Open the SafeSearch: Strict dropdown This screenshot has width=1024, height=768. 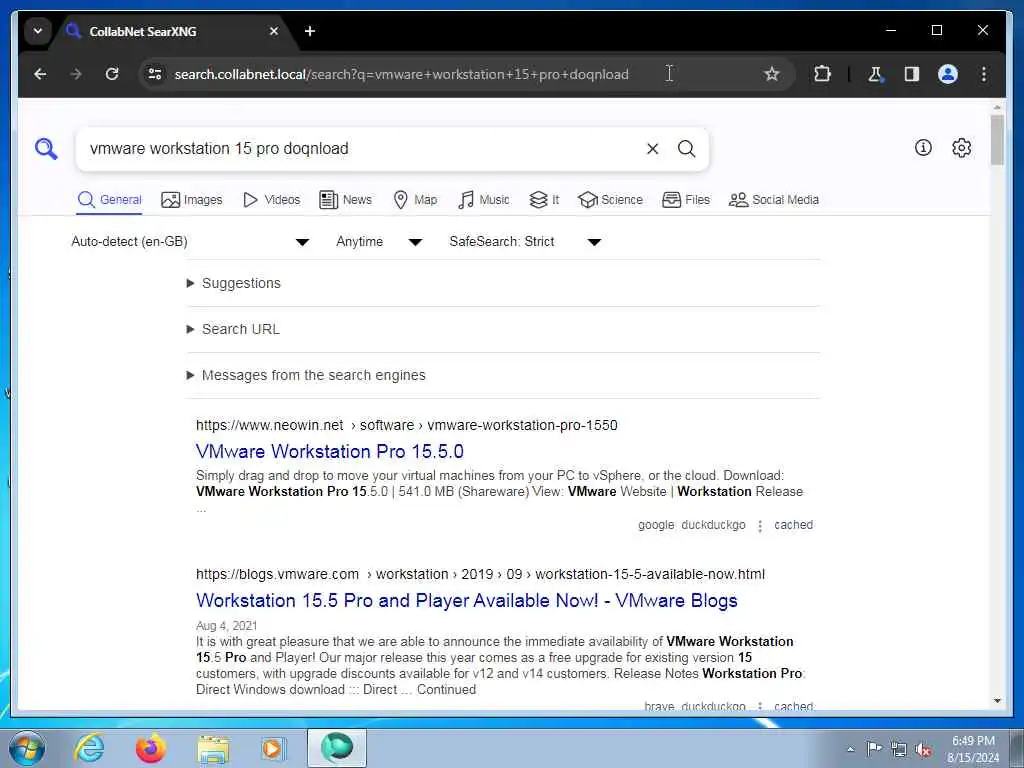point(524,242)
